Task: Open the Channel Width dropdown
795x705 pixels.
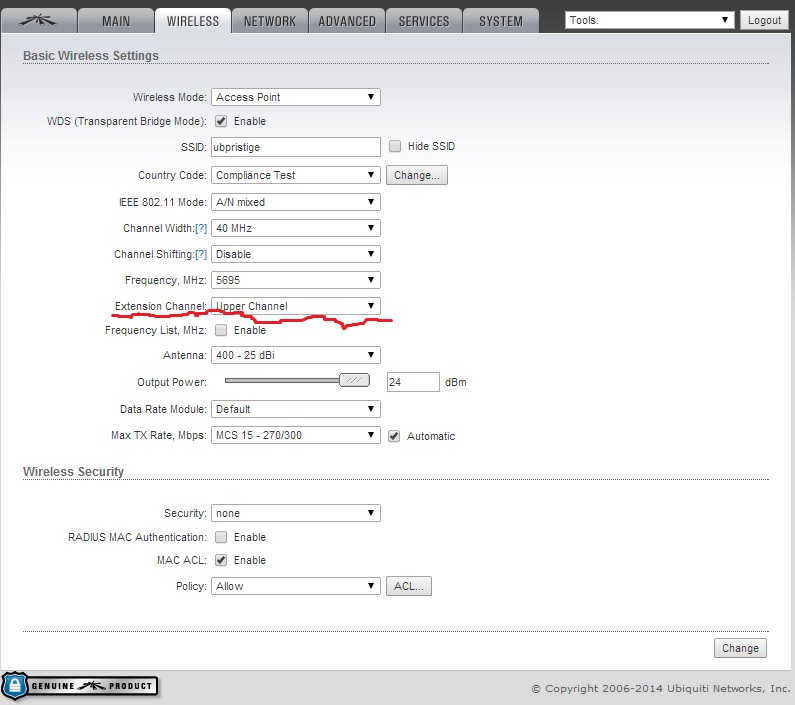Action: click(296, 228)
